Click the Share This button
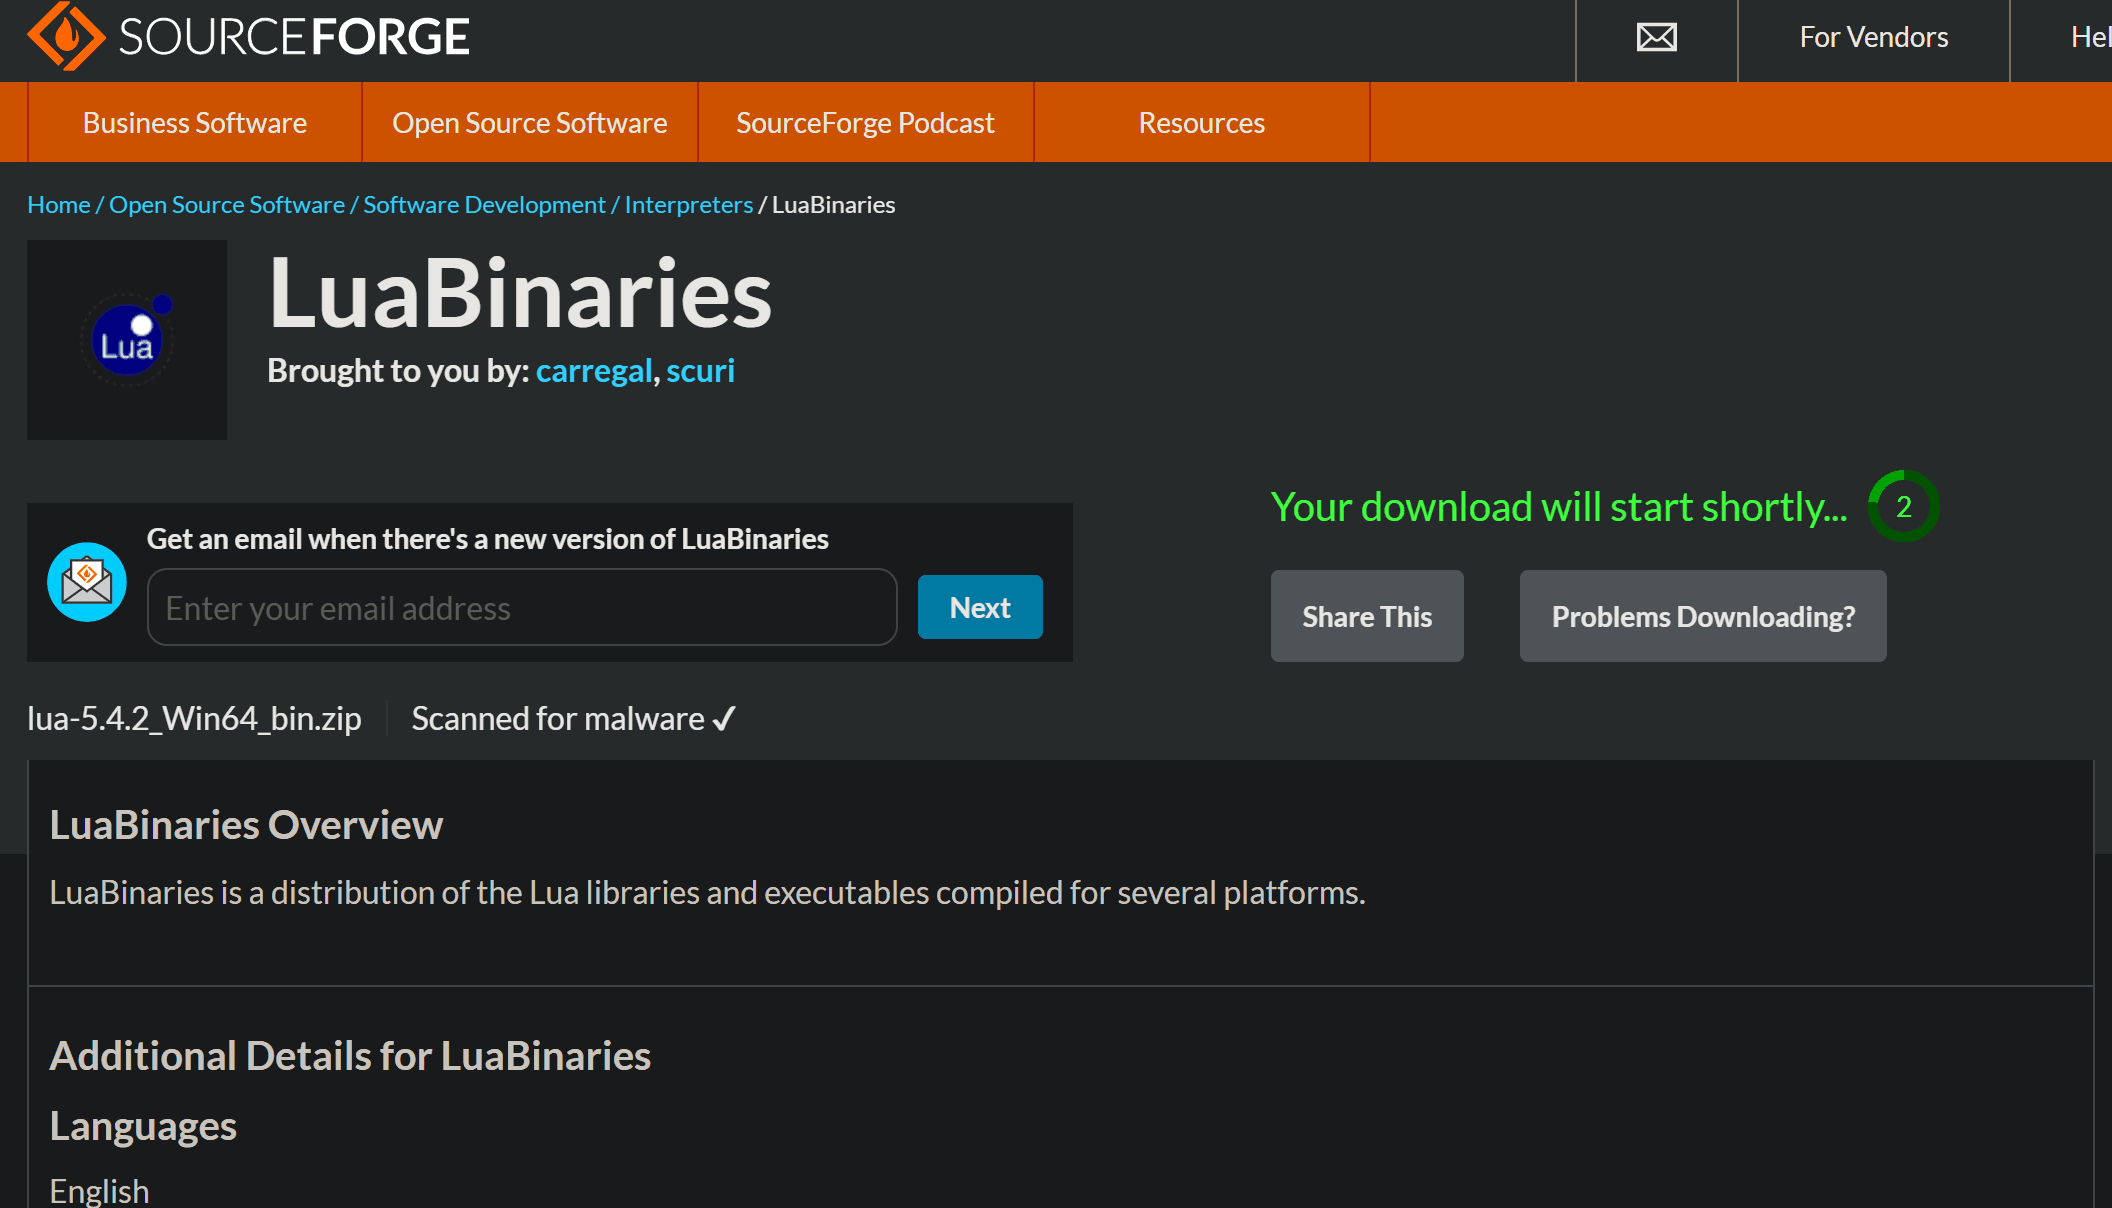Screen dimensions: 2112x1208 (x=1366, y=617)
